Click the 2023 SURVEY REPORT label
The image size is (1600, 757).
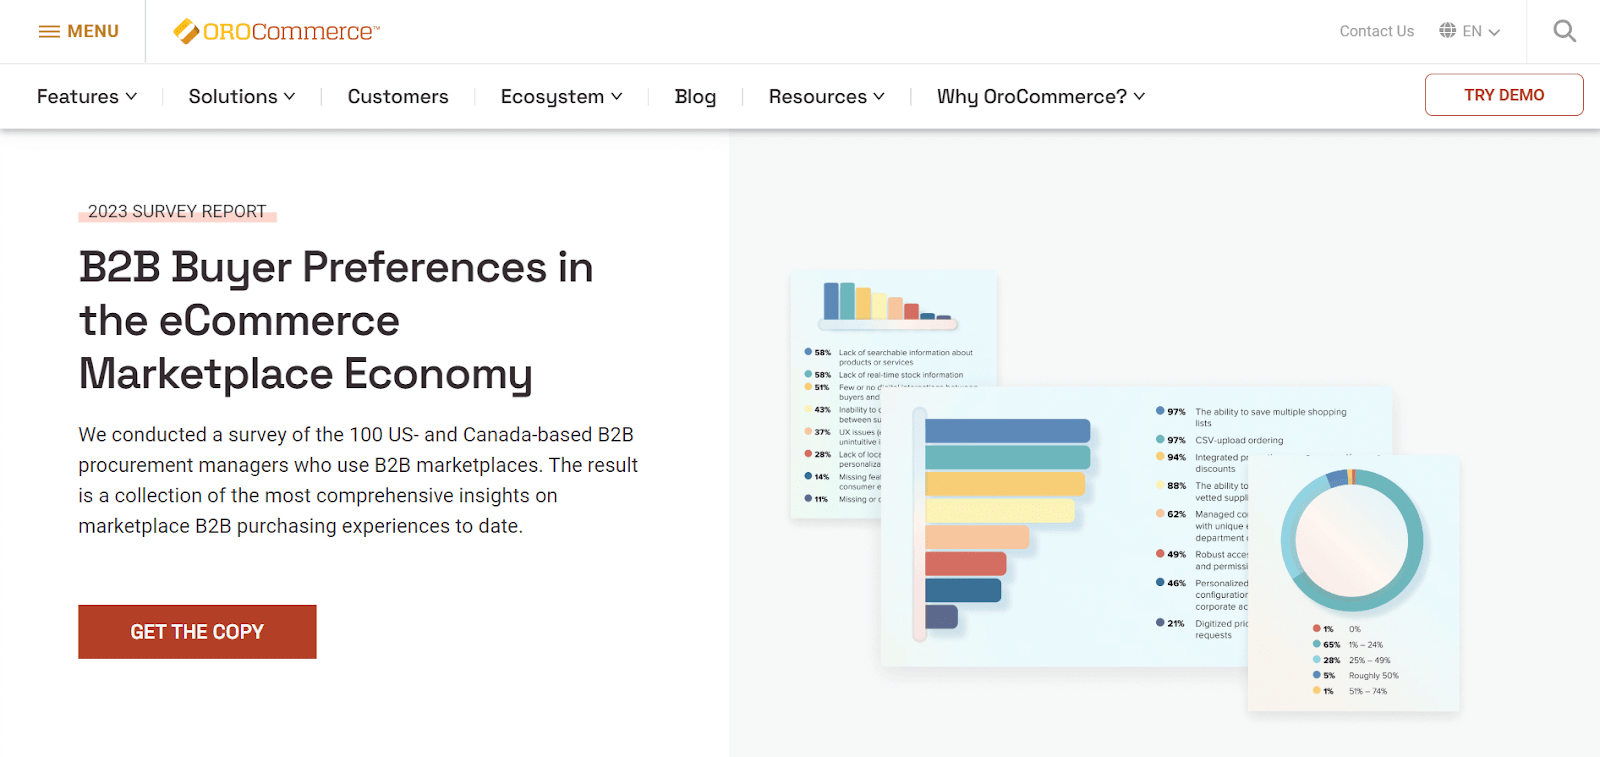tap(177, 212)
